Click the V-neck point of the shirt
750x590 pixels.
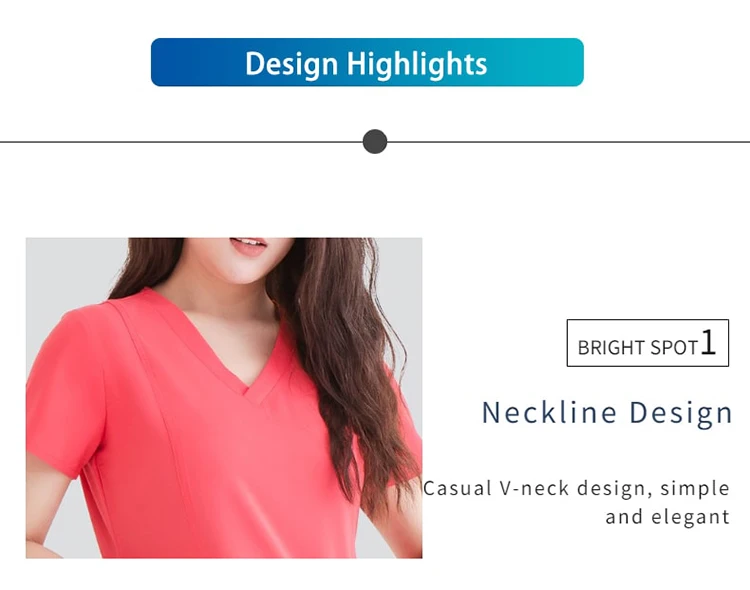click(247, 390)
